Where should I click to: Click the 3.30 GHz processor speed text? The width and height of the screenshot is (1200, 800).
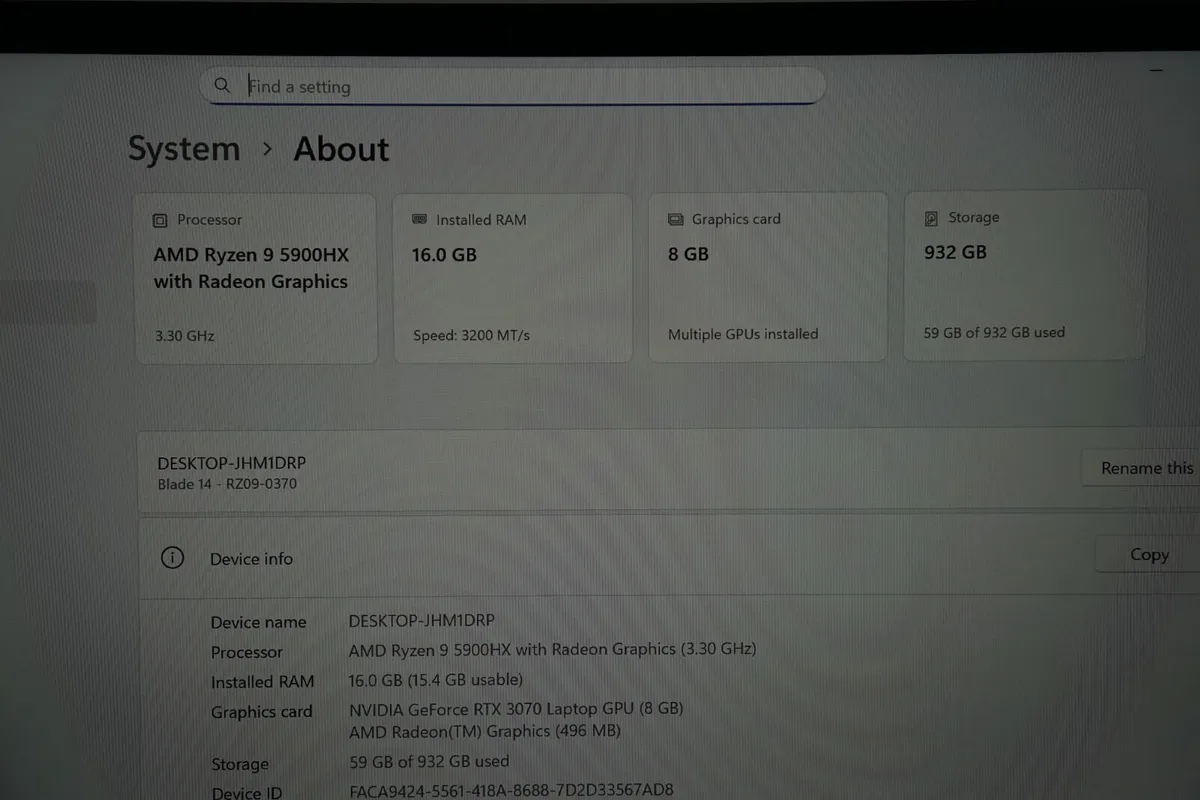tap(185, 336)
